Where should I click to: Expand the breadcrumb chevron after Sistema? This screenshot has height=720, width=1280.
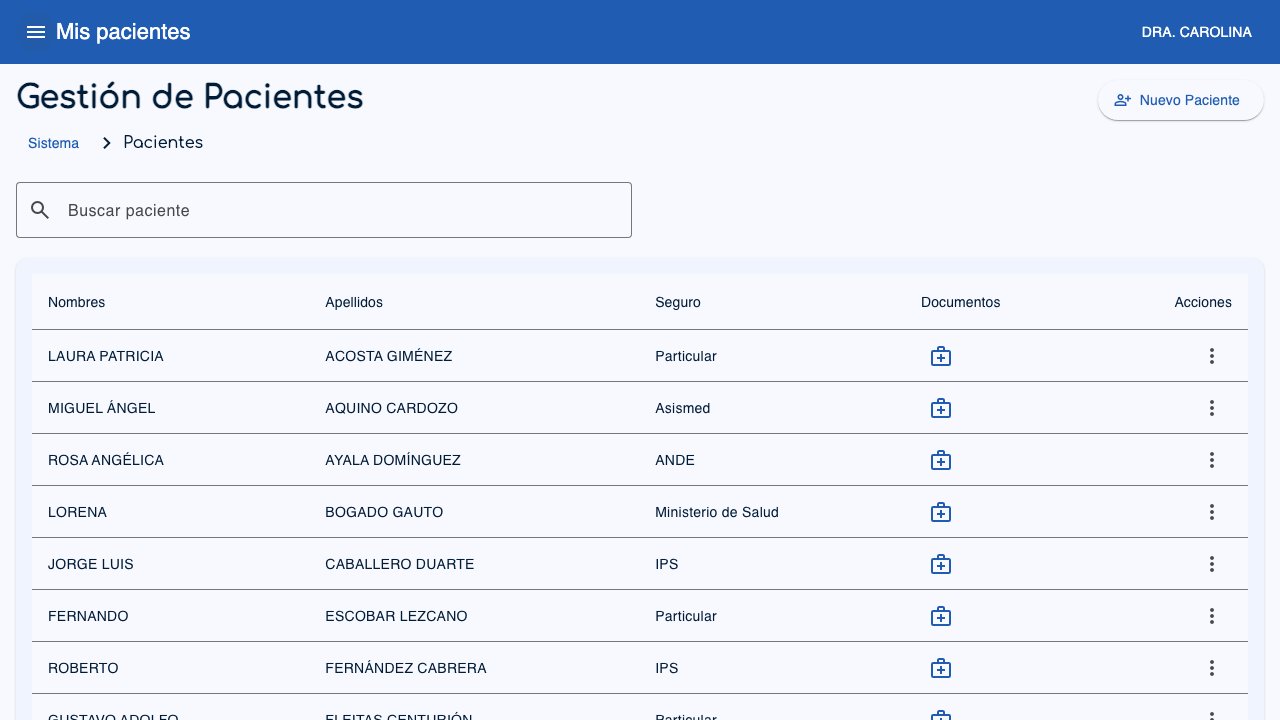[106, 143]
